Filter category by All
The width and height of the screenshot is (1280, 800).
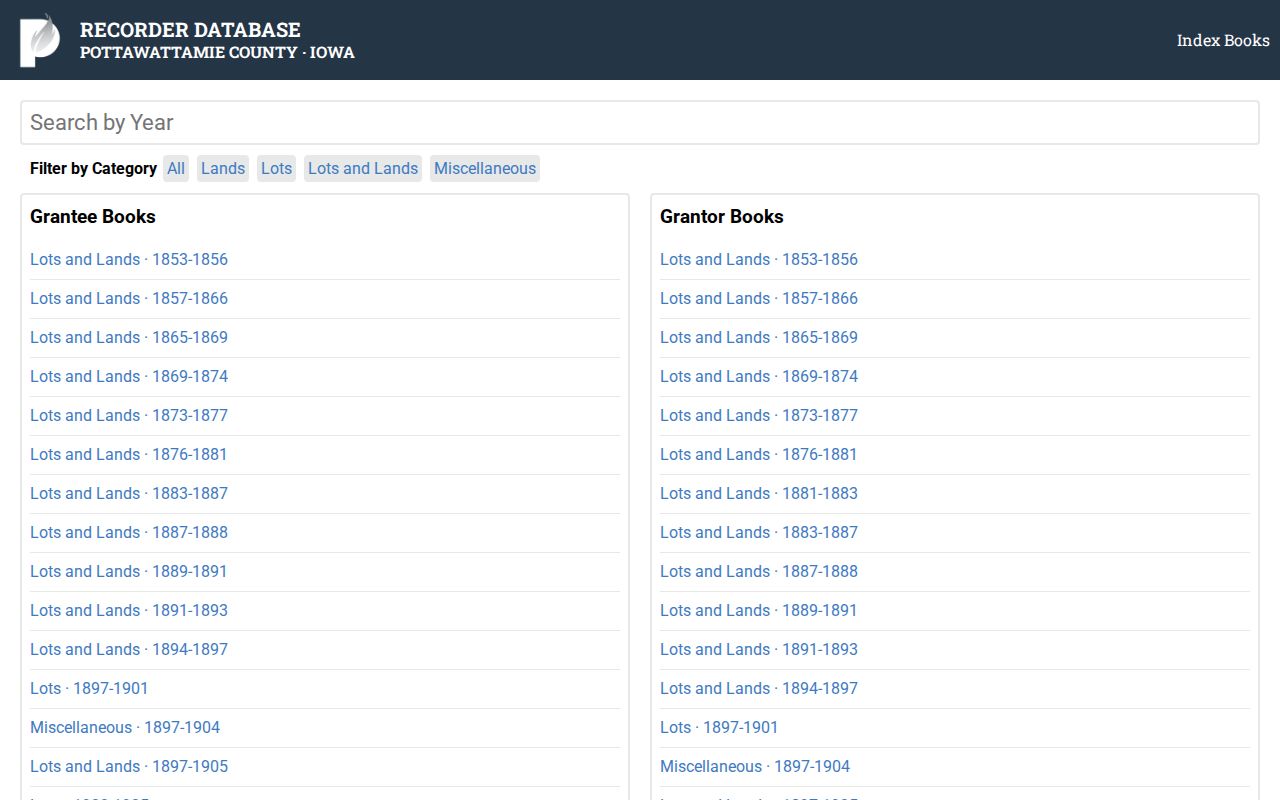pos(176,168)
